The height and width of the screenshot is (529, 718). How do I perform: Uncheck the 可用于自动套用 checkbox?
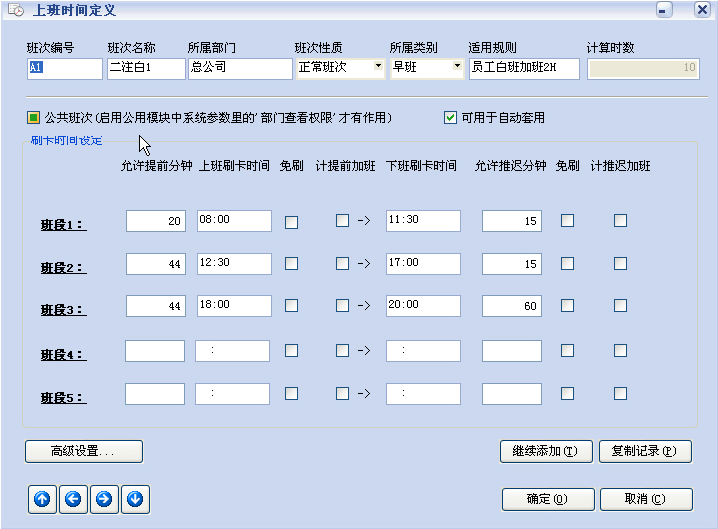450,117
